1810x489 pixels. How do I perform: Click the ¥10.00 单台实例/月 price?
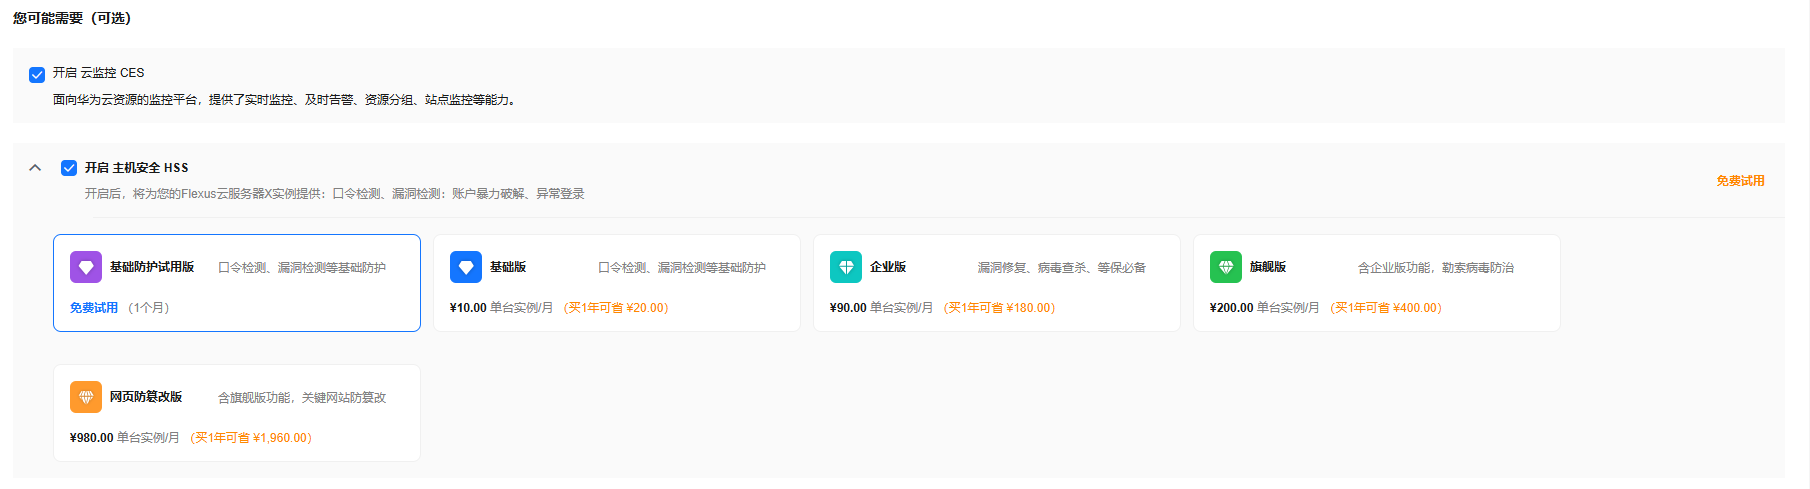point(501,308)
